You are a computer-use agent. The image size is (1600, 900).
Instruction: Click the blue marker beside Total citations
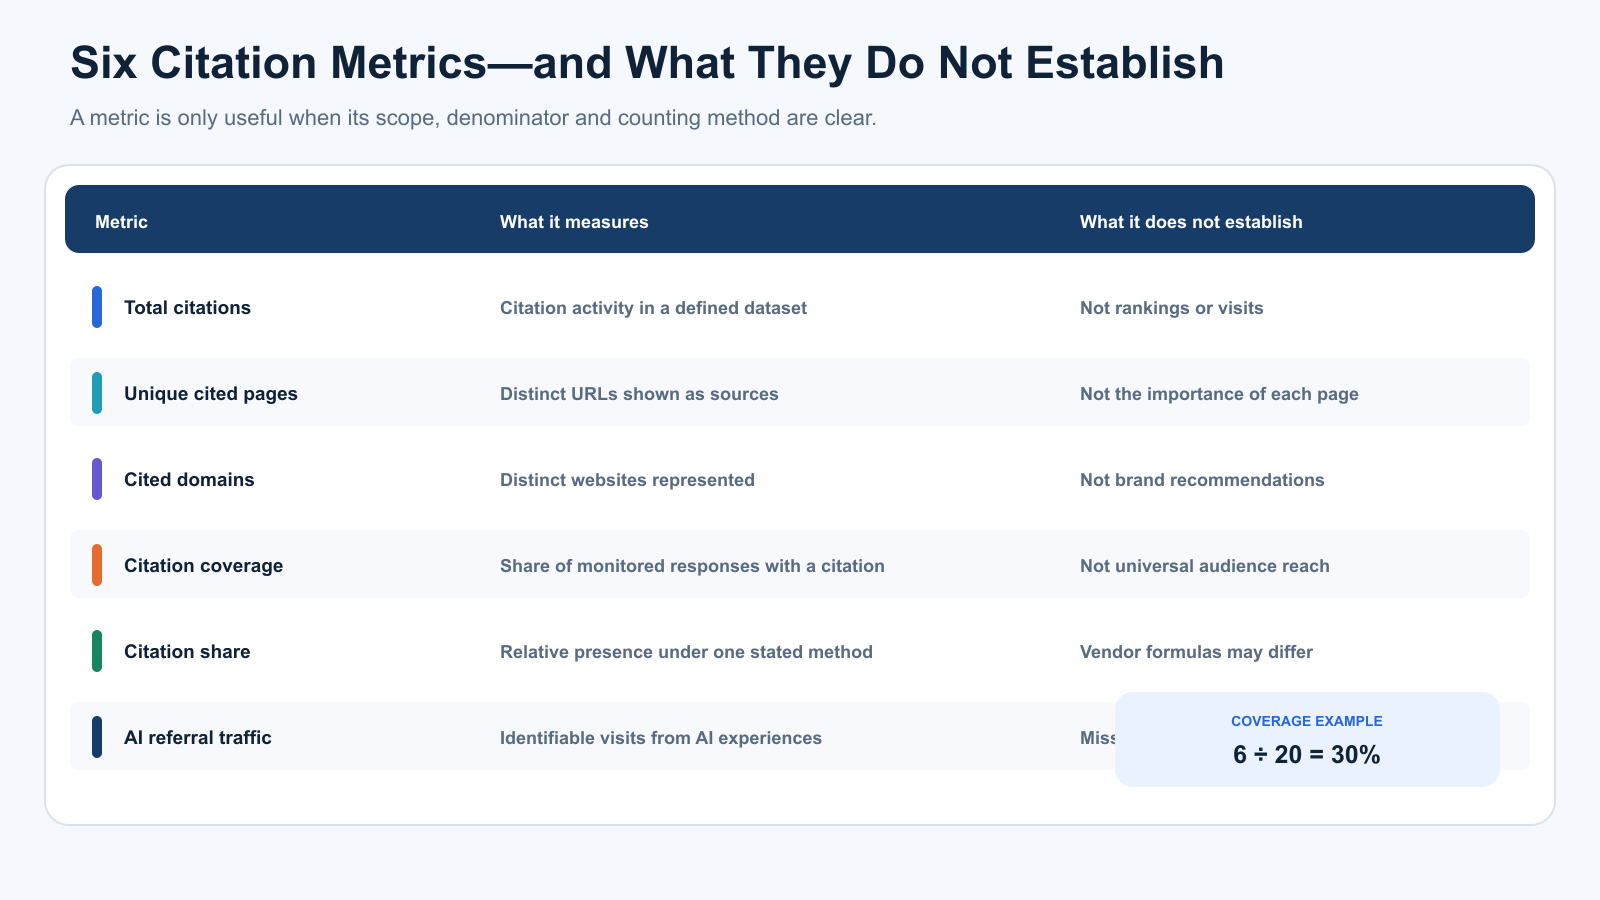tap(97, 307)
